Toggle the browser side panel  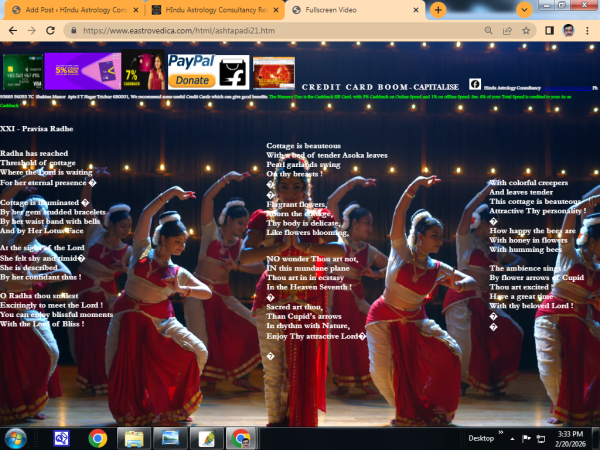coord(549,30)
